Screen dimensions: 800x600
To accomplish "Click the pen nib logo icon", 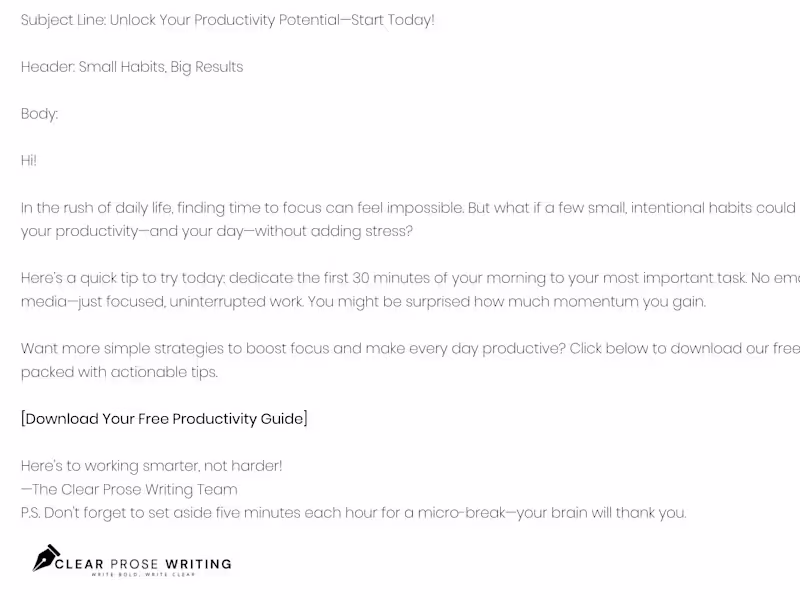I will click(46, 558).
